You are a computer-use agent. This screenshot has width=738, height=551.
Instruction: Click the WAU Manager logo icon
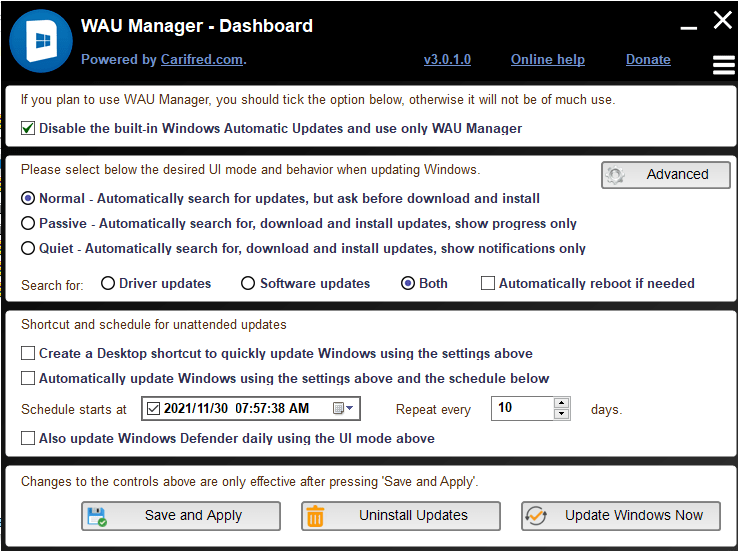click(41, 41)
